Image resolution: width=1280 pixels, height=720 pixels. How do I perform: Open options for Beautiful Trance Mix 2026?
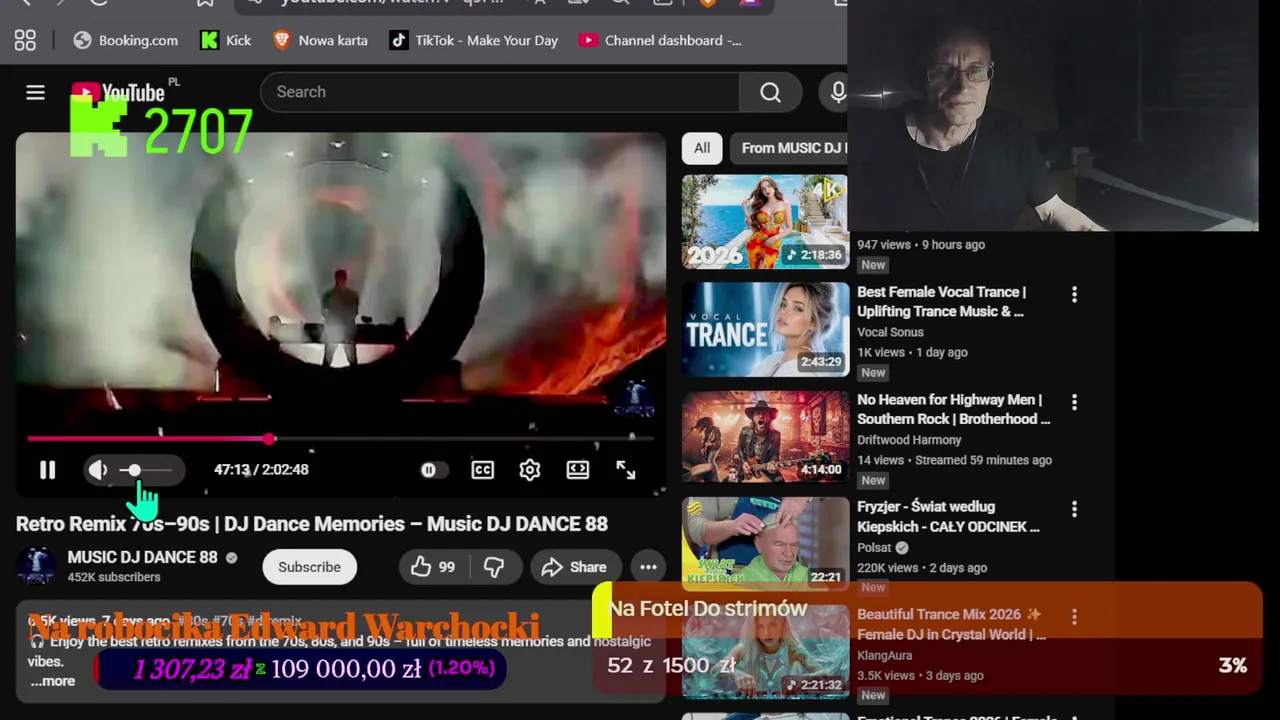pos(1075,617)
